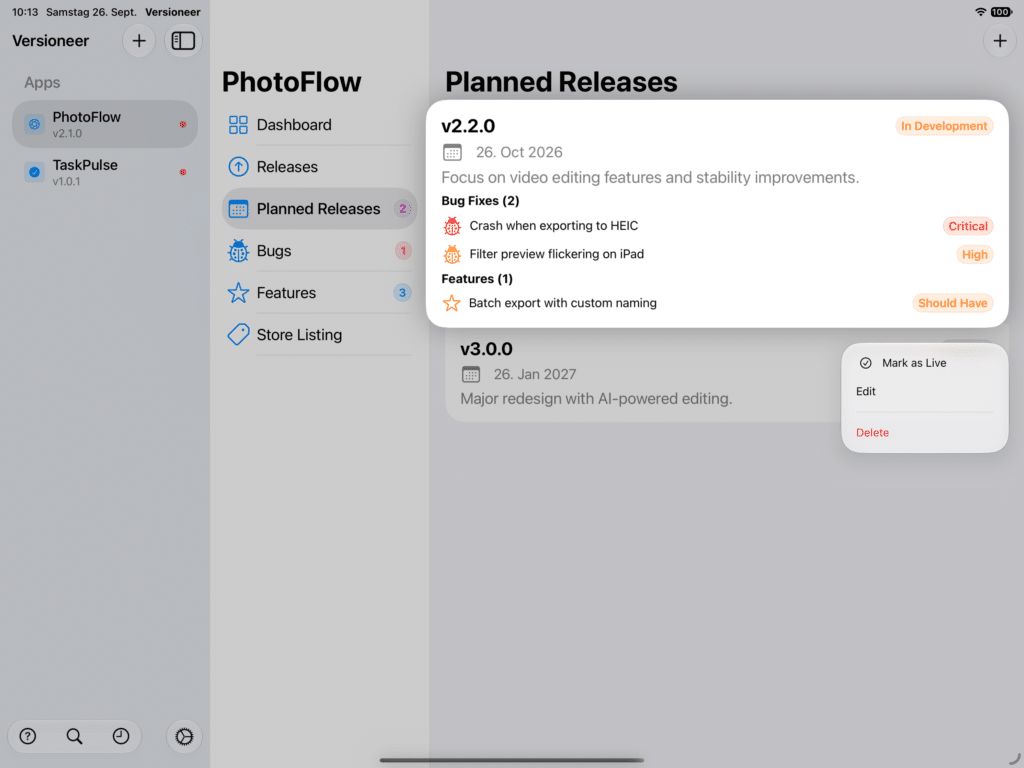The width and height of the screenshot is (1024, 768).
Task: Click the 26. Oct 2026 date
Action: click(x=519, y=152)
